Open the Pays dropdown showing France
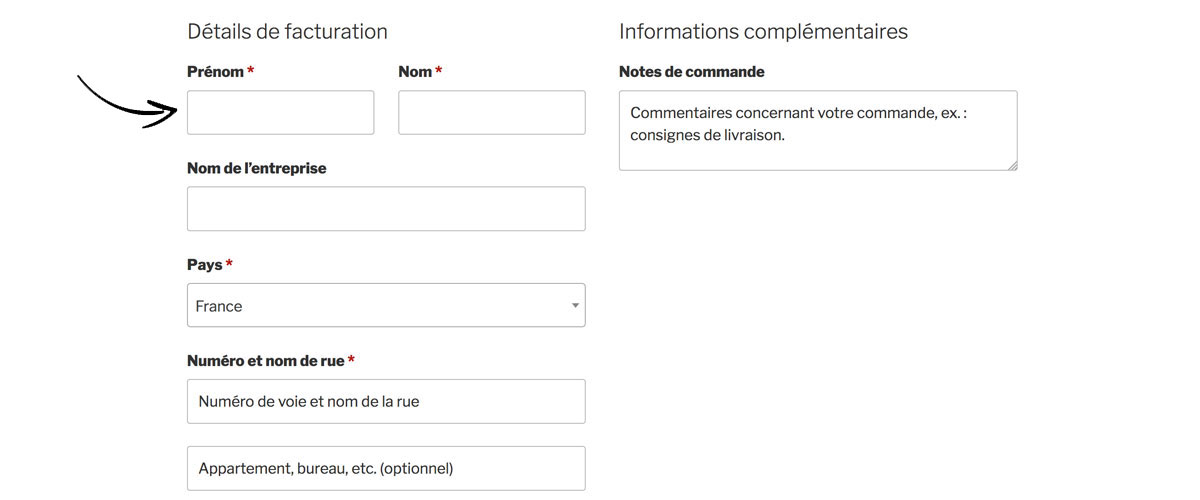The width and height of the screenshot is (1200, 500). 386,305
